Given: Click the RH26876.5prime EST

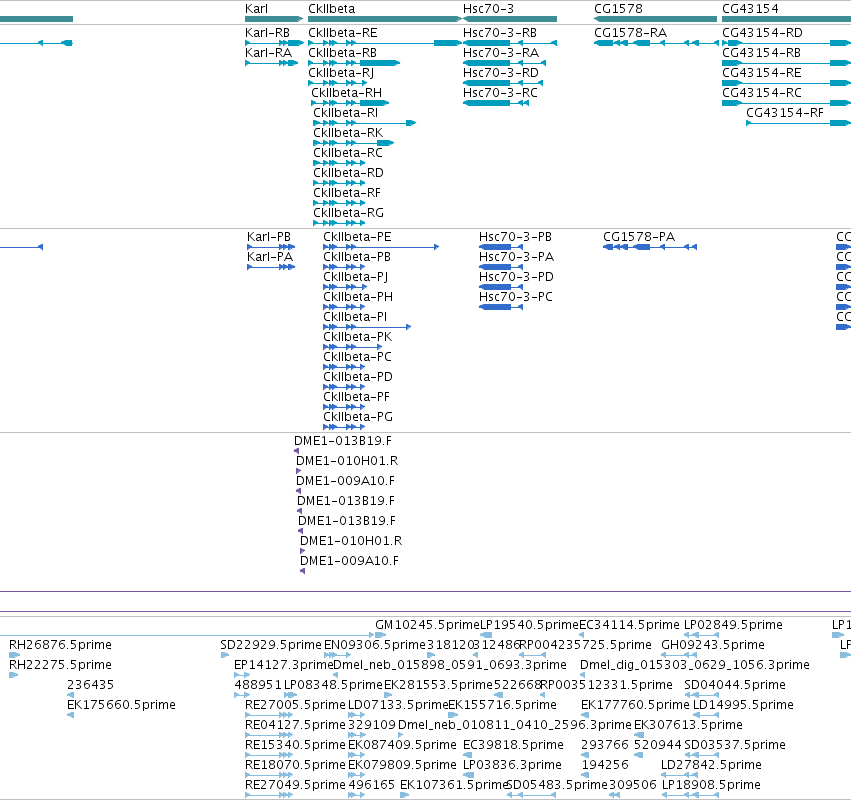Looking at the screenshot, I should tap(60, 645).
